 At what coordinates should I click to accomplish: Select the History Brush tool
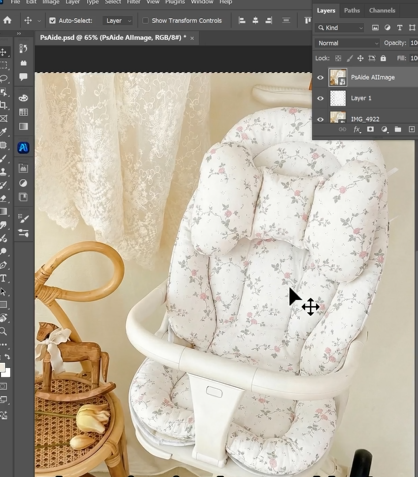3,185
